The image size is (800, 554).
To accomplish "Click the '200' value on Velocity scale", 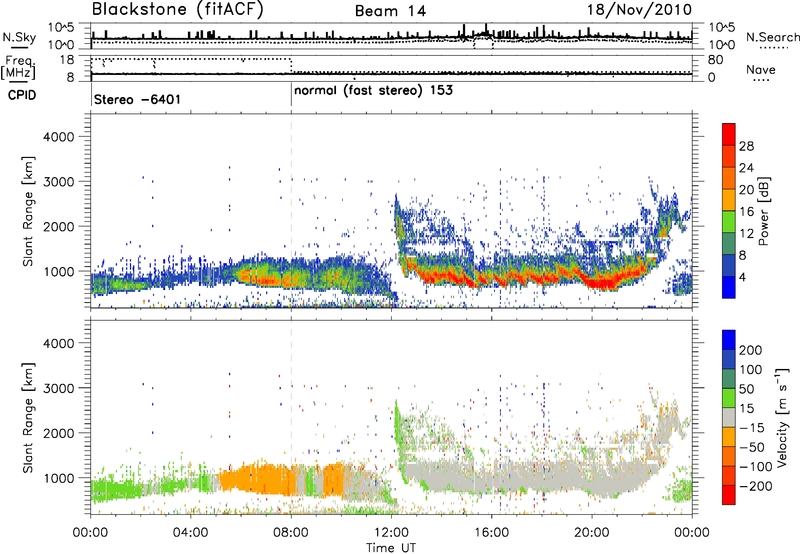I will (x=751, y=350).
